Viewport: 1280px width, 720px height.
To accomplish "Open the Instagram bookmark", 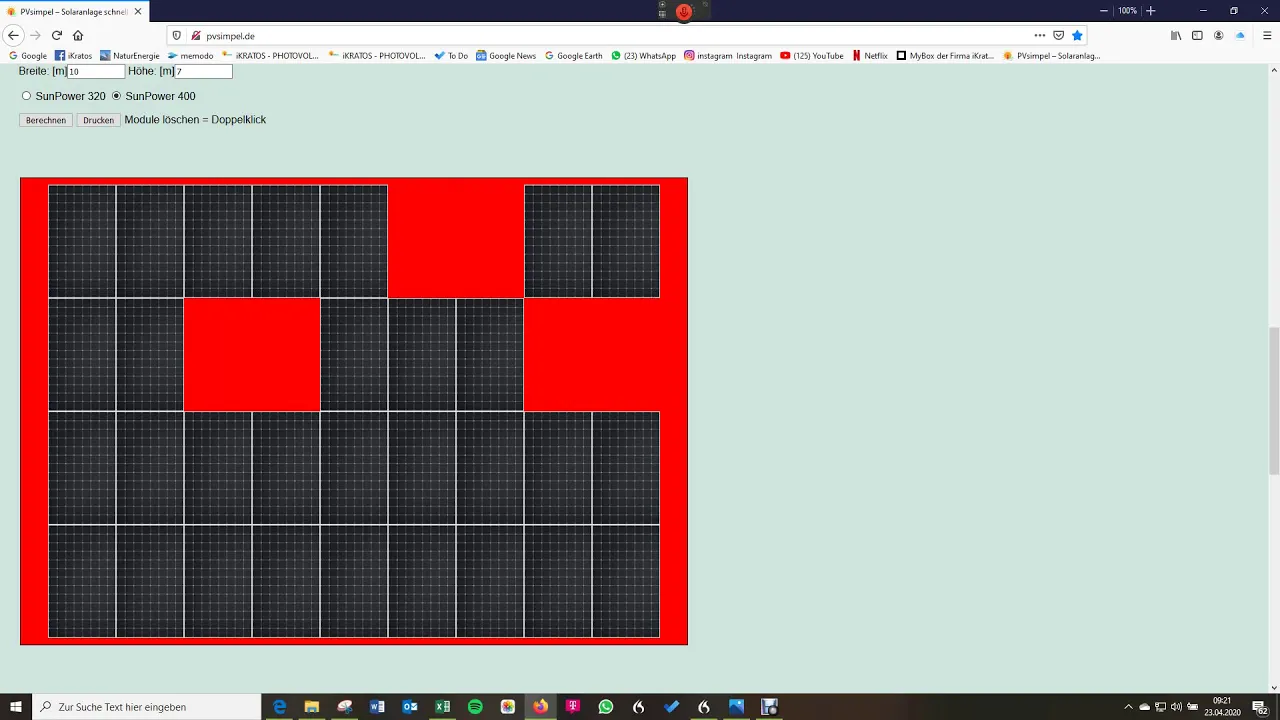I will pyautogui.click(x=728, y=56).
